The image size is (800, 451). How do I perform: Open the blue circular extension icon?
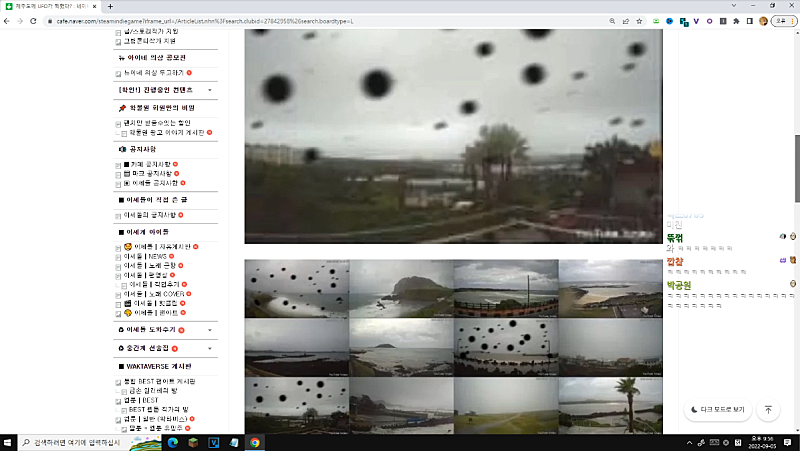669,21
